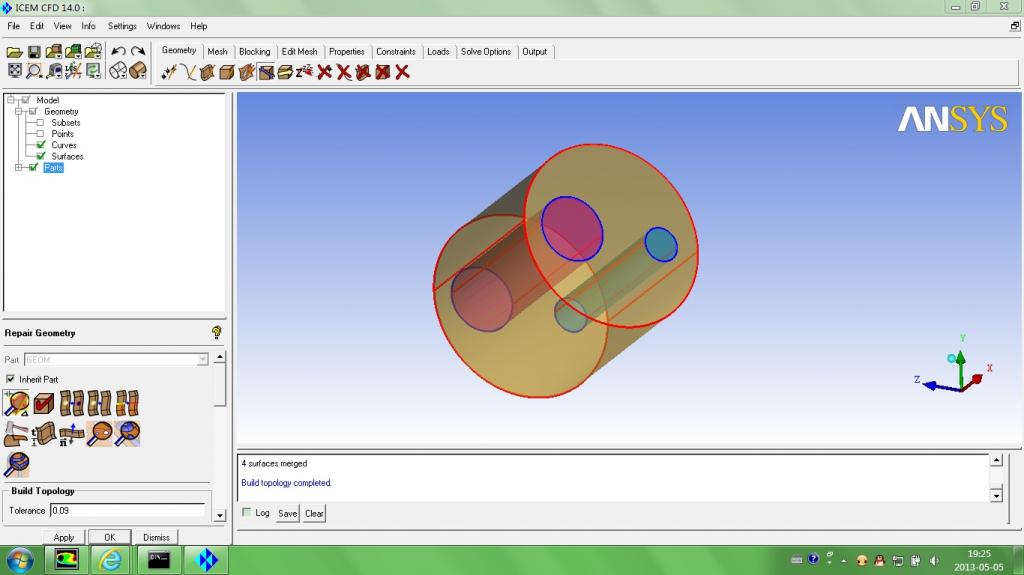Screen dimensions: 1024x575
Task: Click Save button in message log
Action: point(287,514)
